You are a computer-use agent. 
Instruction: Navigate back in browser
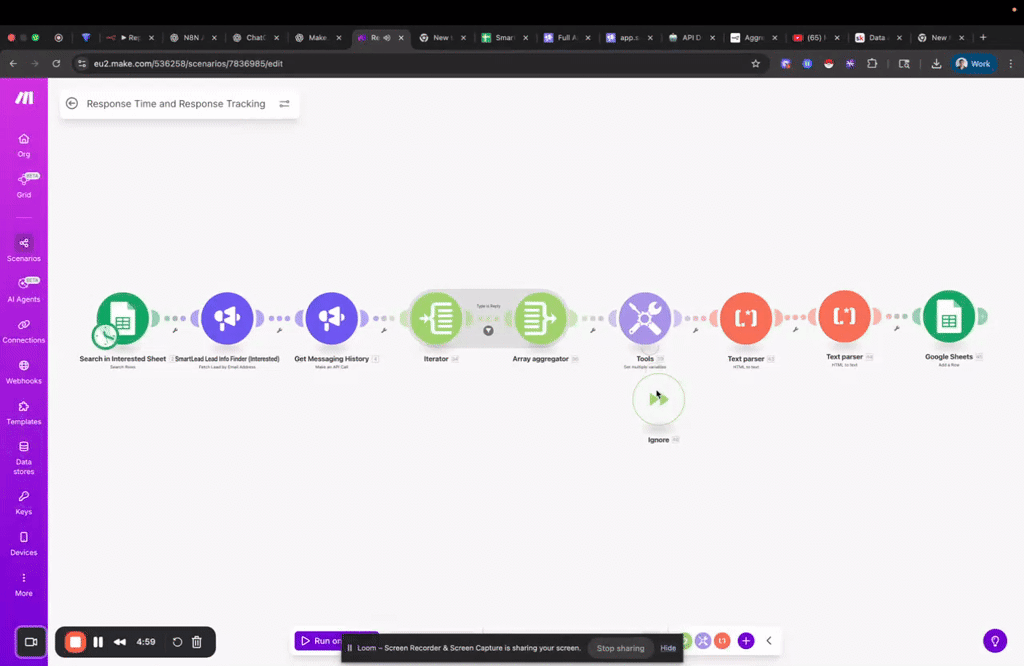(x=14, y=63)
